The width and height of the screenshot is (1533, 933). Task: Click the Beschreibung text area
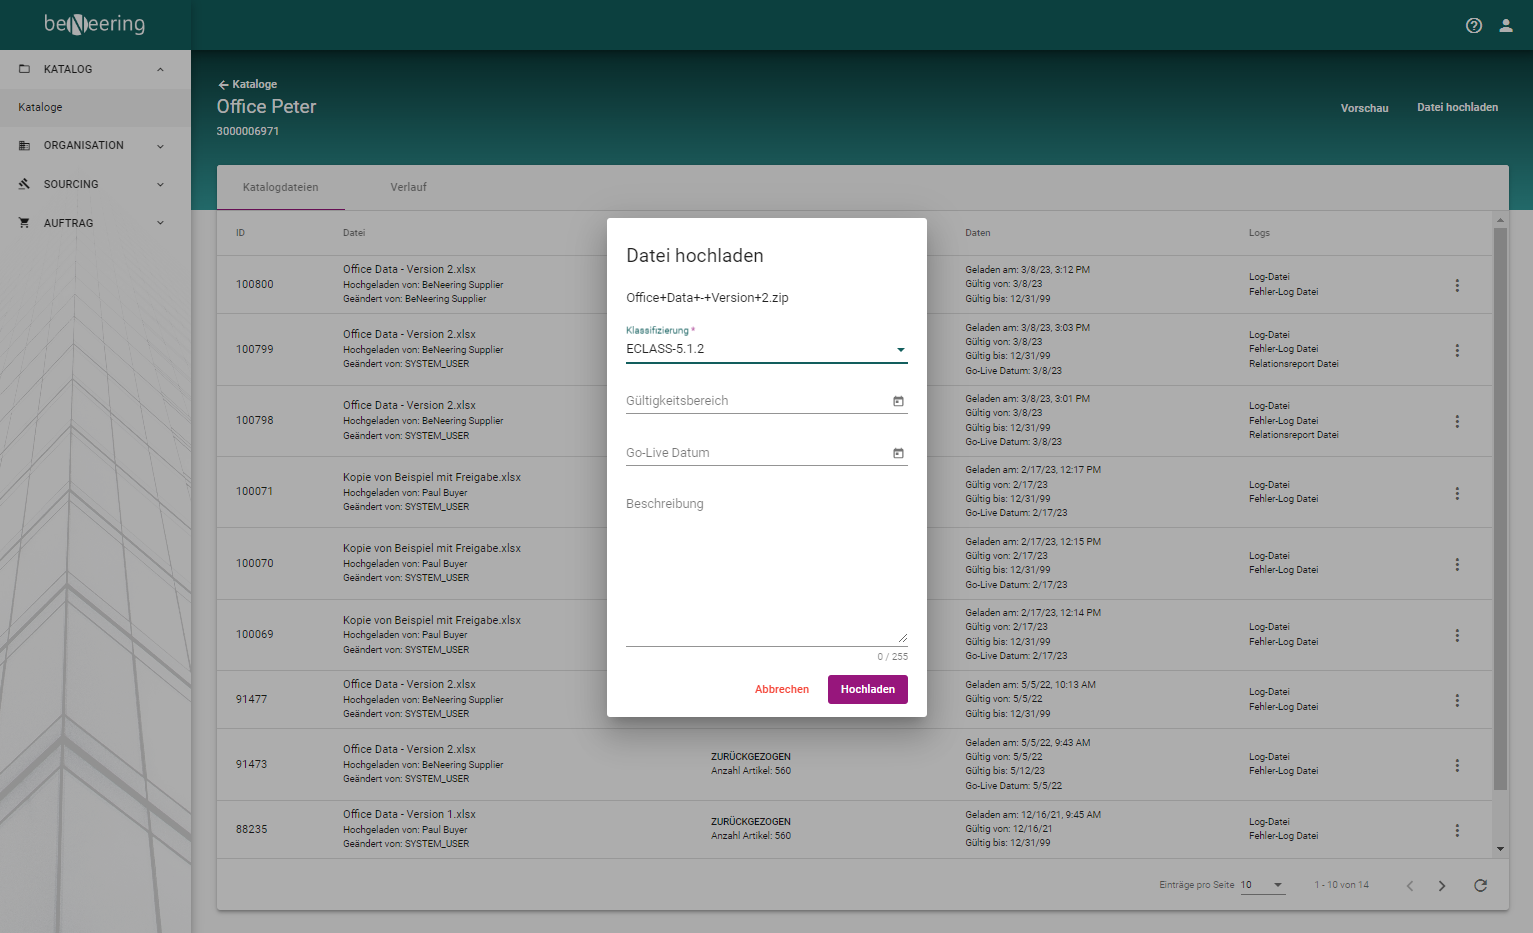(x=766, y=570)
